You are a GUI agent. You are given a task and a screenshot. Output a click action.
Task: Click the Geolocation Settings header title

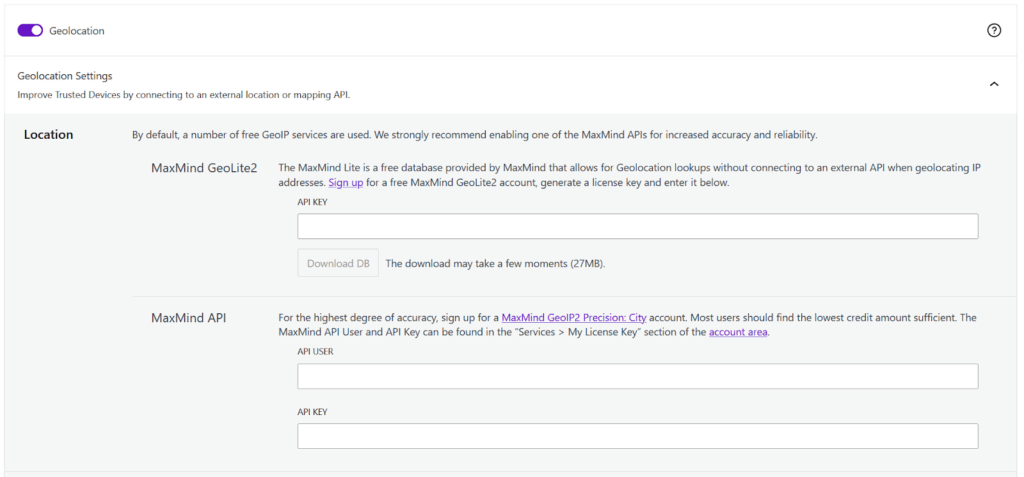(x=65, y=76)
